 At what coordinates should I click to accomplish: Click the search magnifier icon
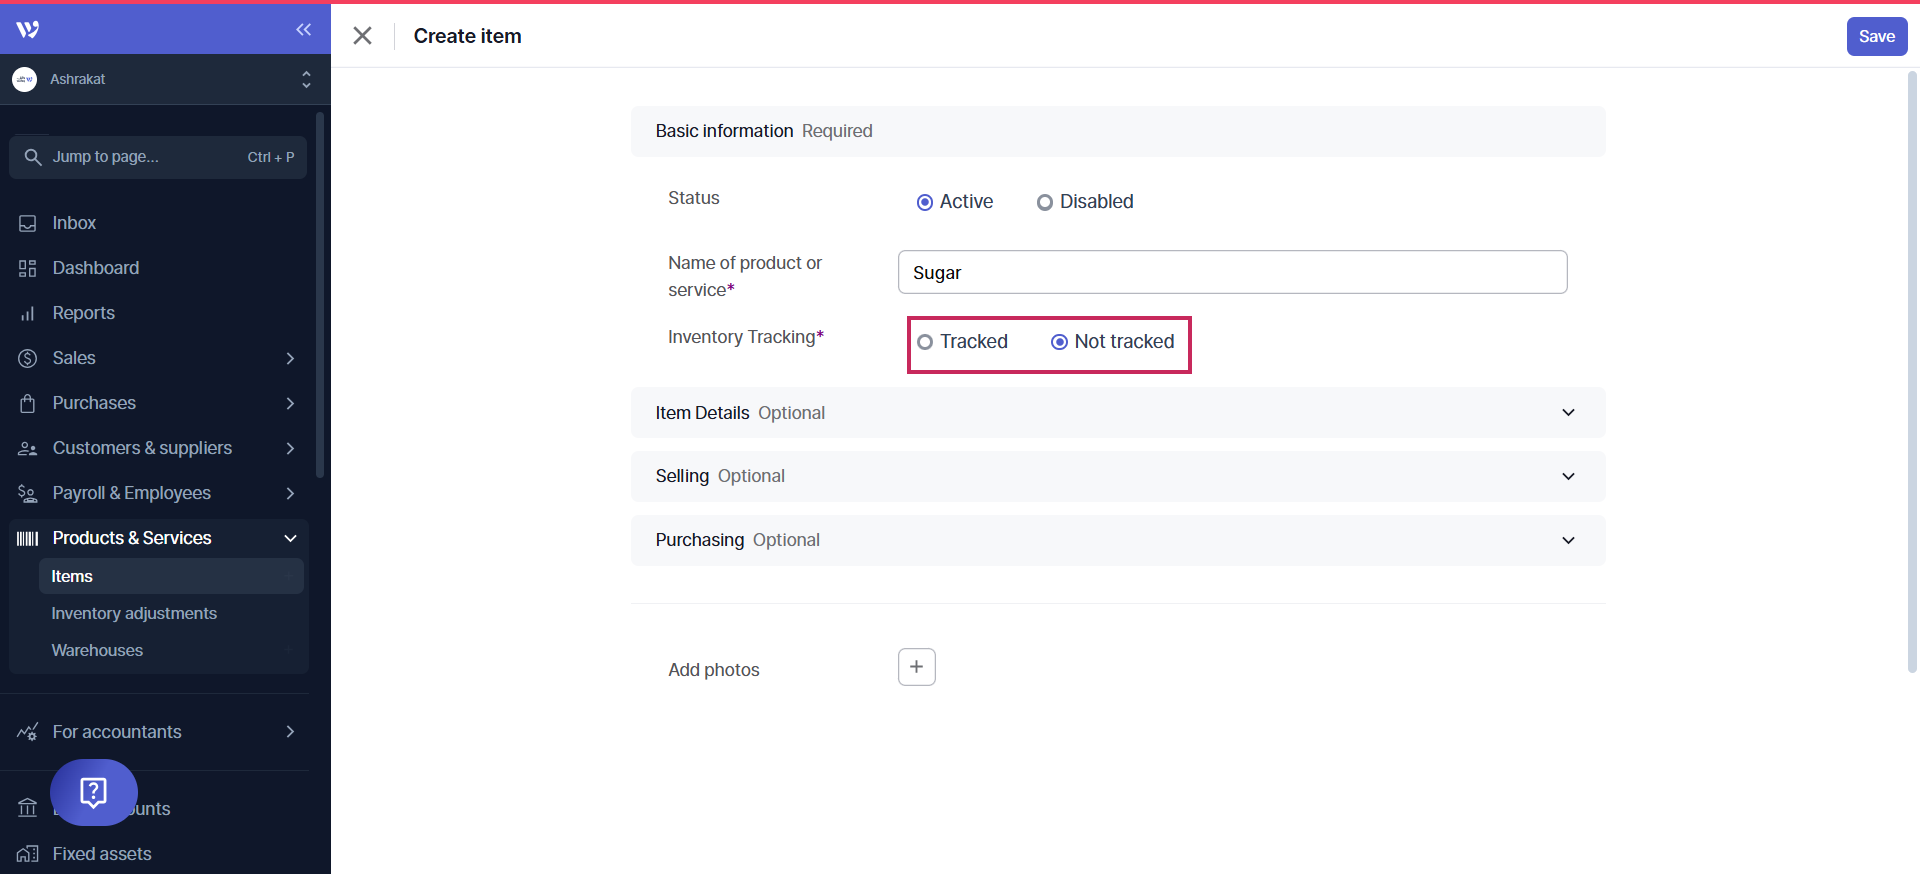32,157
